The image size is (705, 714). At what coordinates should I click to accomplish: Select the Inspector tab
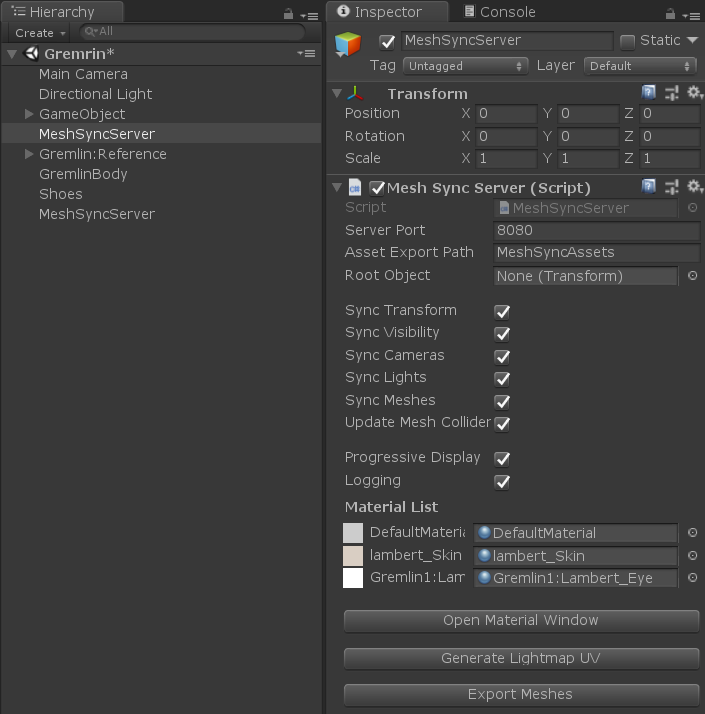coord(387,12)
